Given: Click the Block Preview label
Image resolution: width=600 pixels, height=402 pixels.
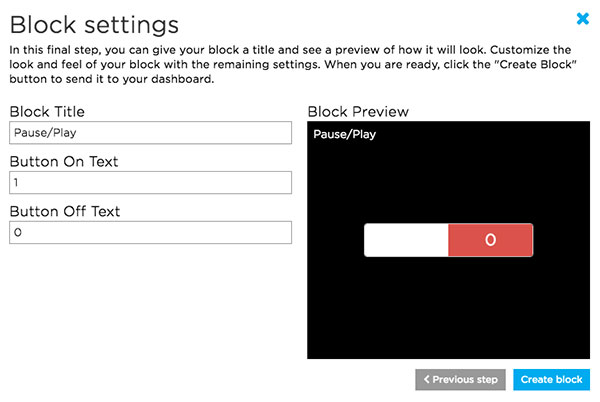Looking at the screenshot, I should pyautogui.click(x=358, y=111).
